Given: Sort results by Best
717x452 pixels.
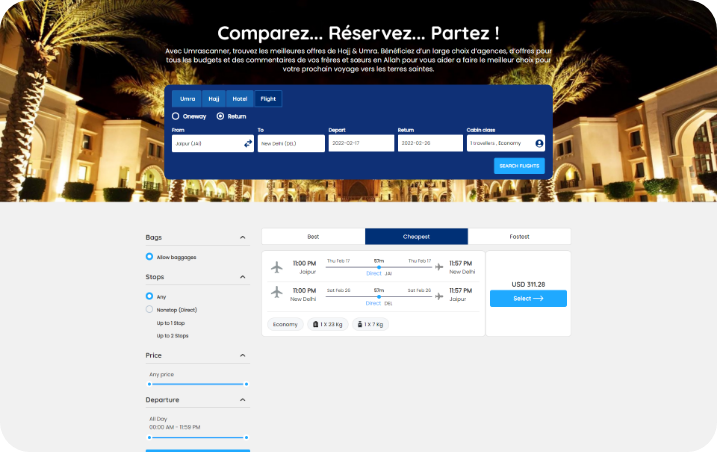Looking at the screenshot, I should click(x=313, y=237).
